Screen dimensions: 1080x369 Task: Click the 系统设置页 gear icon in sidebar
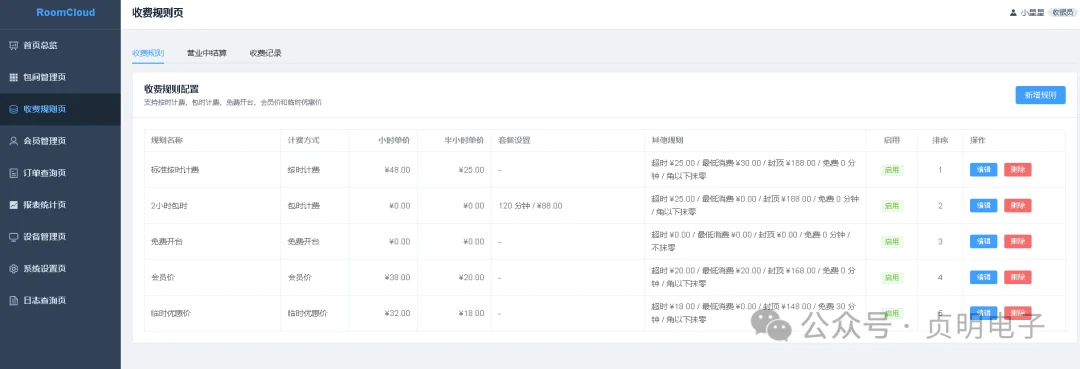pos(13,268)
